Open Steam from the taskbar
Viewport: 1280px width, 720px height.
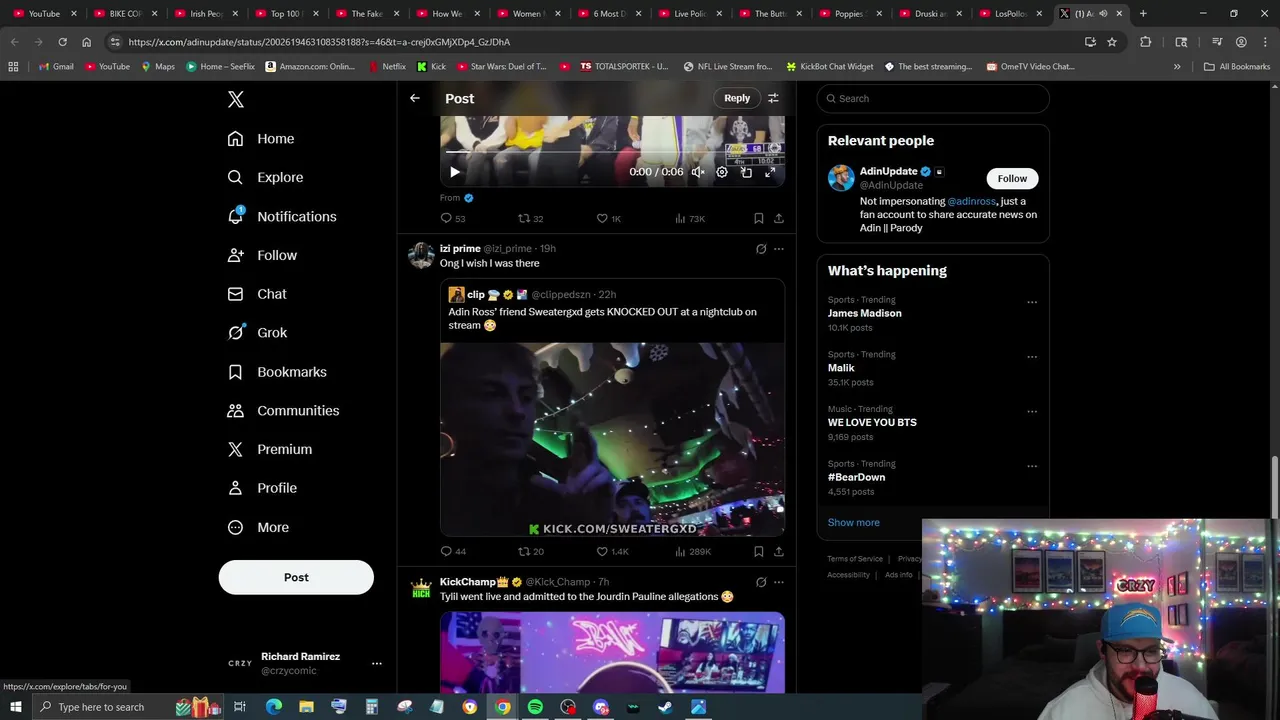(665, 707)
